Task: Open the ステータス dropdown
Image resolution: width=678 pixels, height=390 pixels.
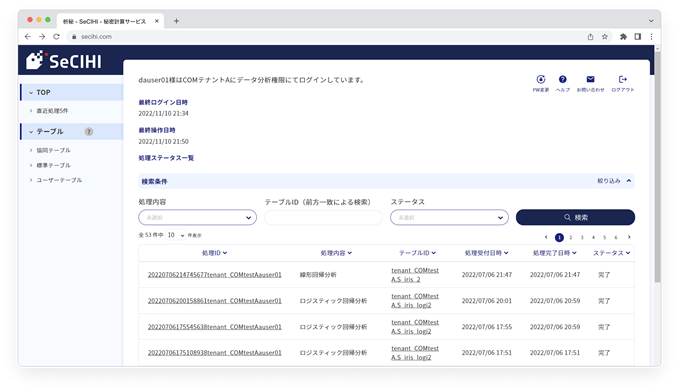Action: point(449,217)
